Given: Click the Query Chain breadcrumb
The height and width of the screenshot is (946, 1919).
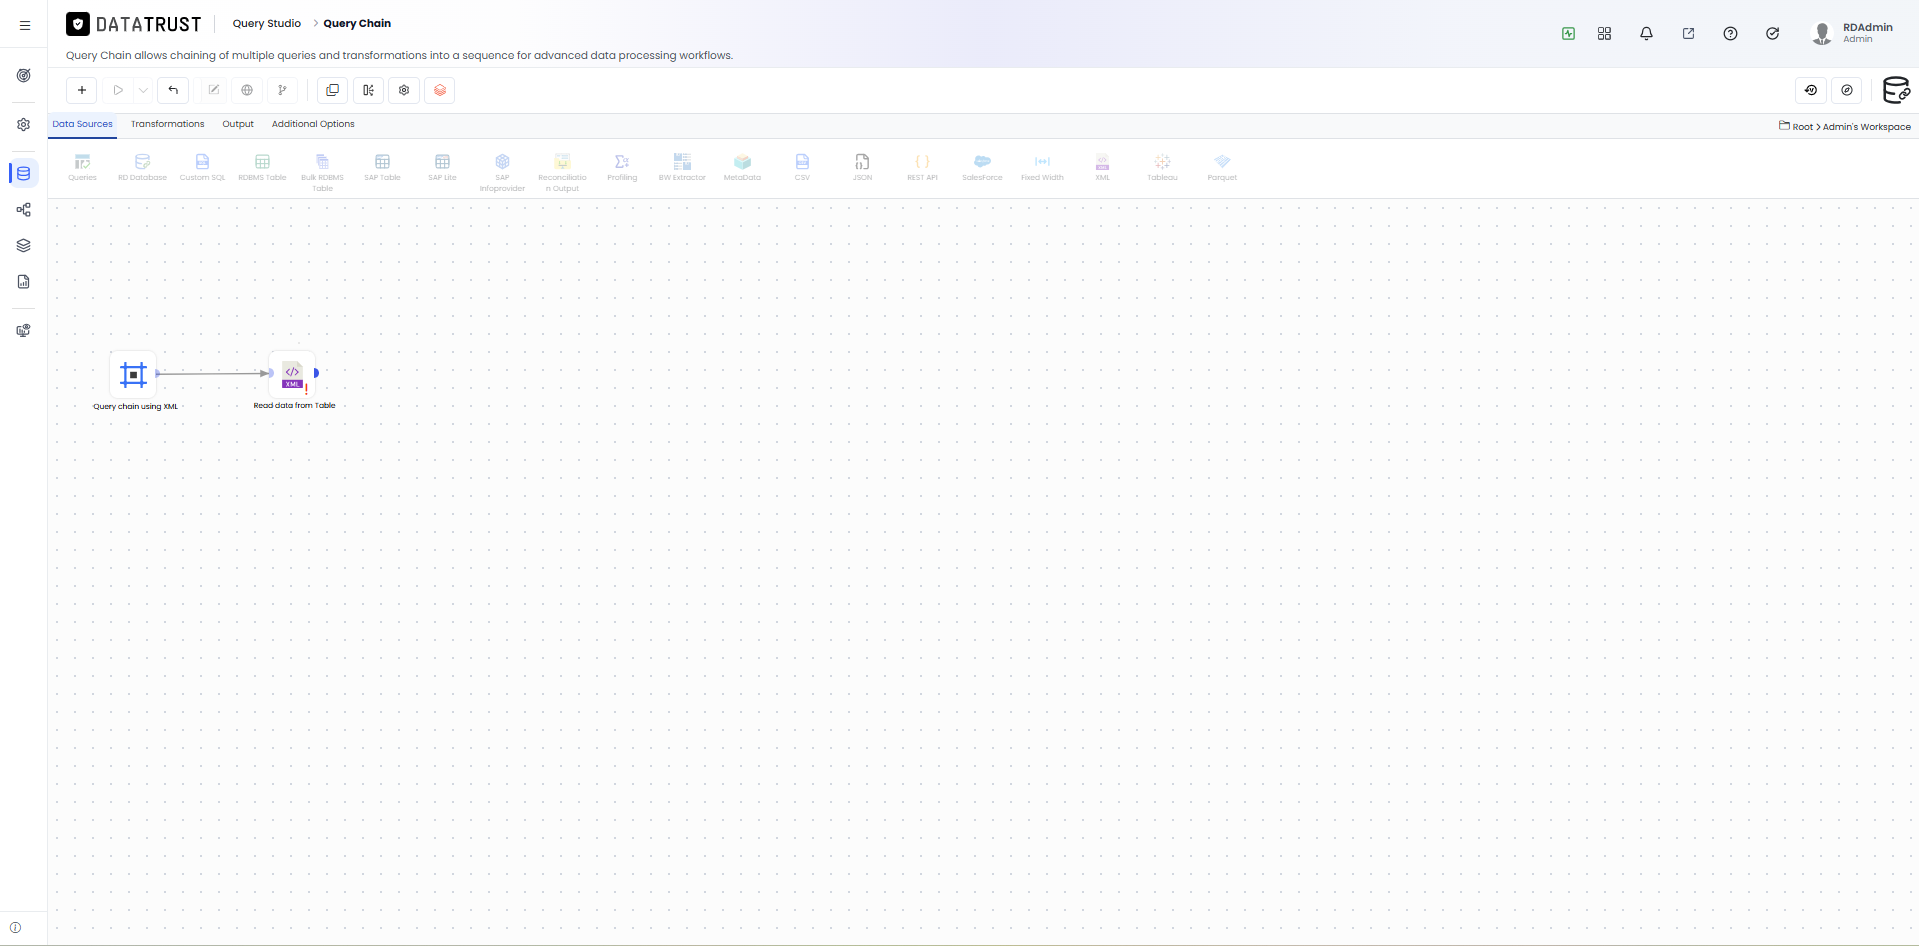Looking at the screenshot, I should [x=357, y=23].
